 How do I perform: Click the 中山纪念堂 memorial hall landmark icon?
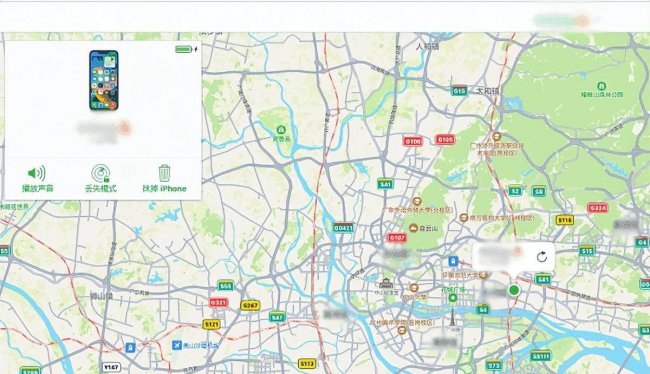pyautogui.click(x=386, y=283)
